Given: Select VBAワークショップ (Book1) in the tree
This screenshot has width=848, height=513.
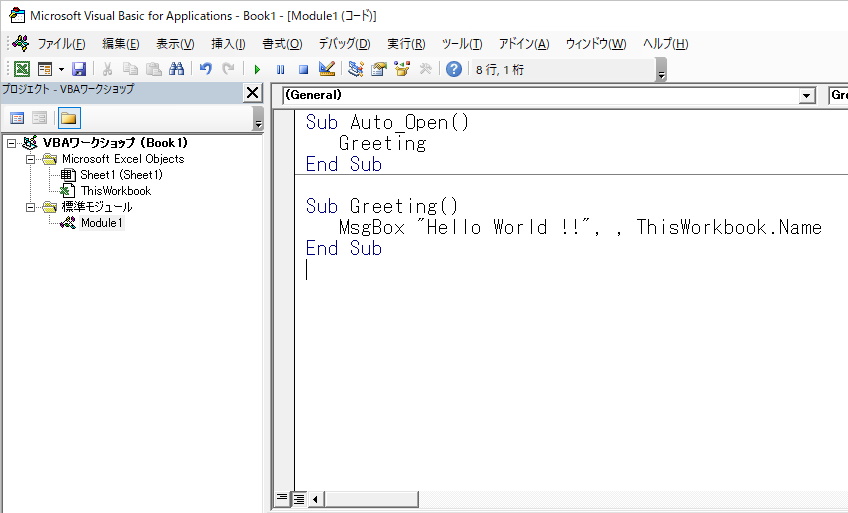Looking at the screenshot, I should (115, 143).
